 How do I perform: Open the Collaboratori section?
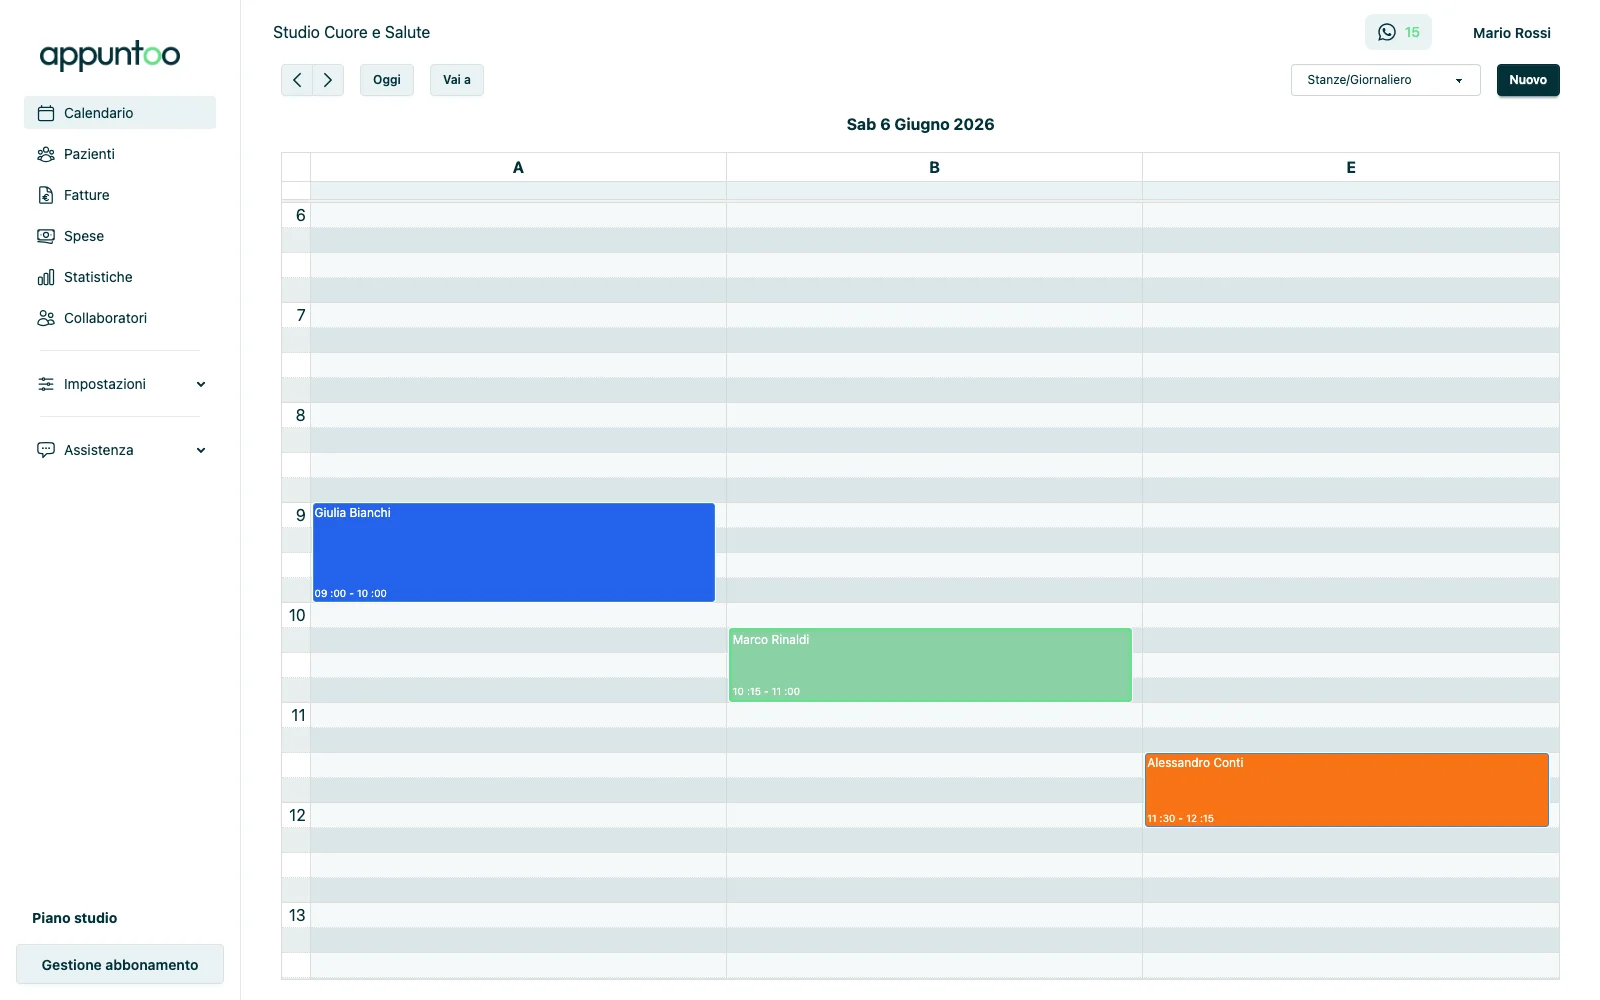pyautogui.click(x=120, y=318)
